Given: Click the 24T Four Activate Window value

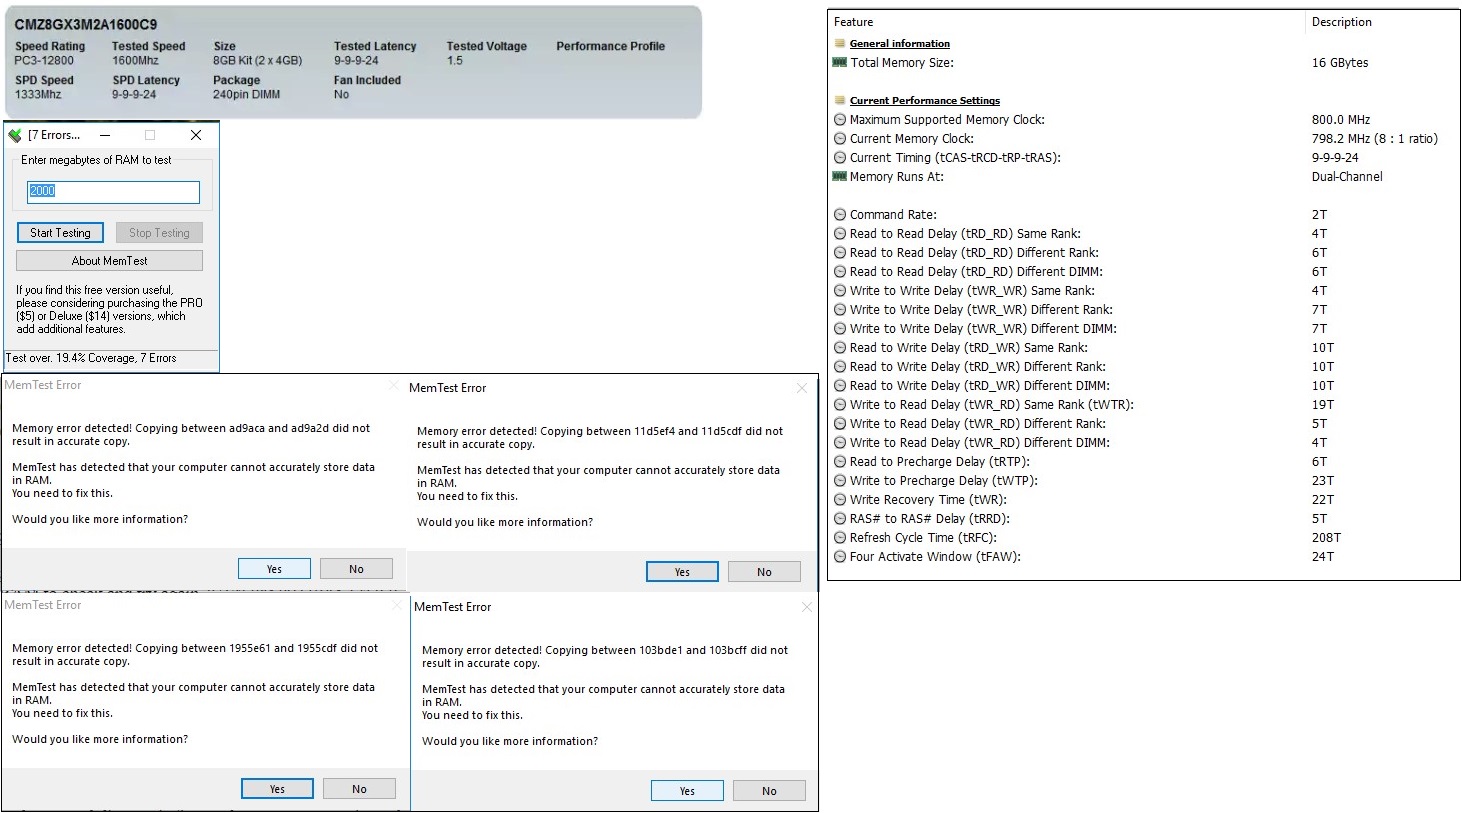Looking at the screenshot, I should (1322, 556).
